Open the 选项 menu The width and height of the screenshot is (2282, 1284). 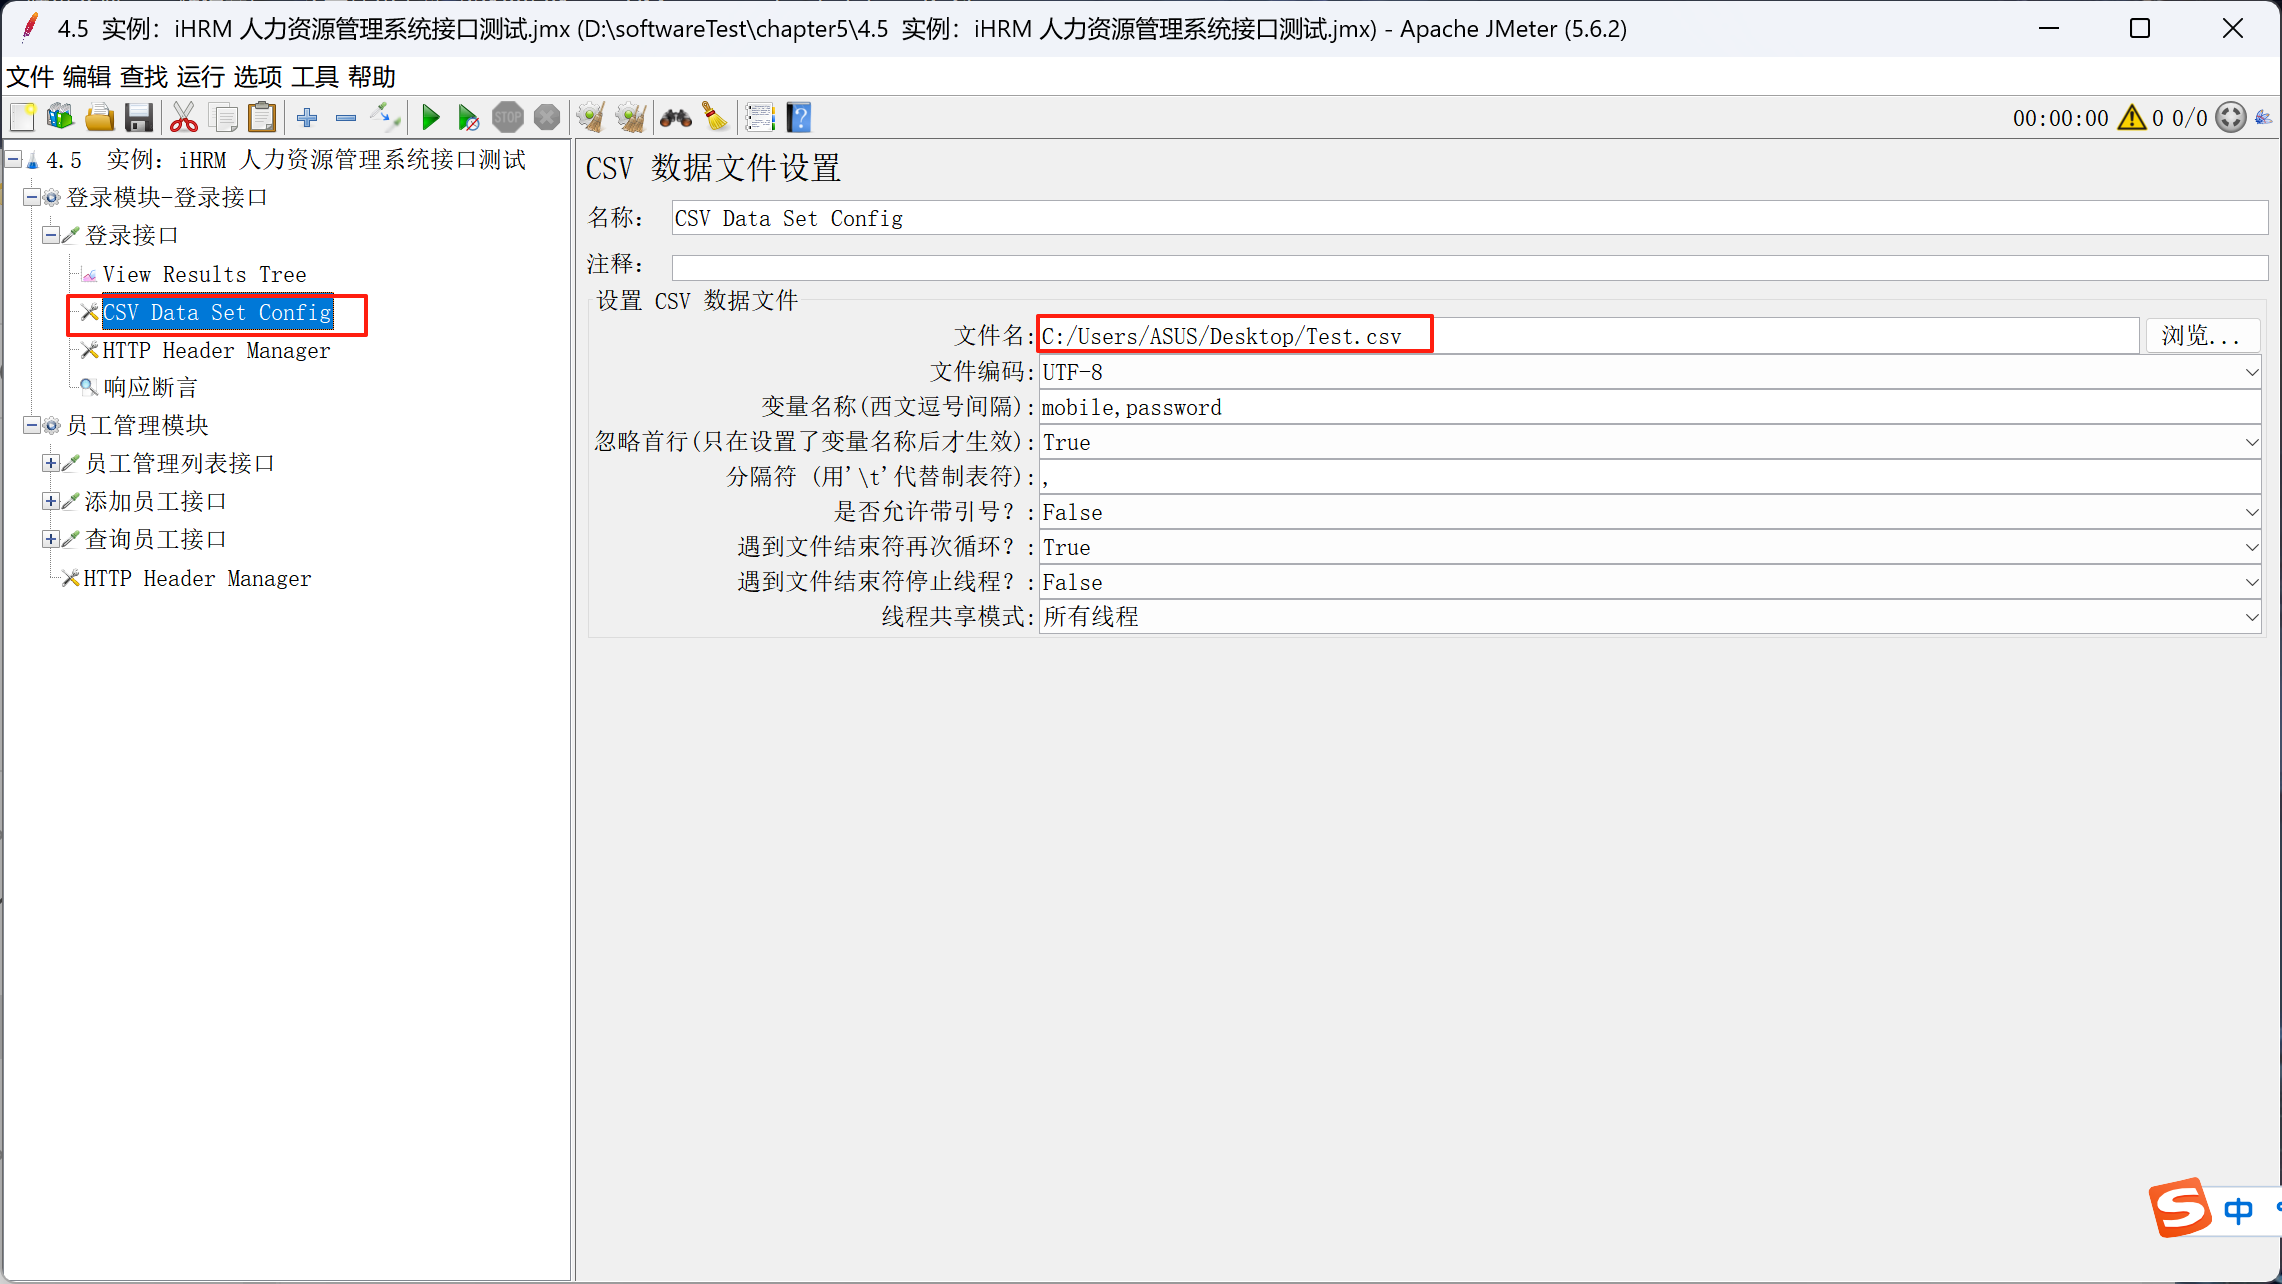point(258,77)
